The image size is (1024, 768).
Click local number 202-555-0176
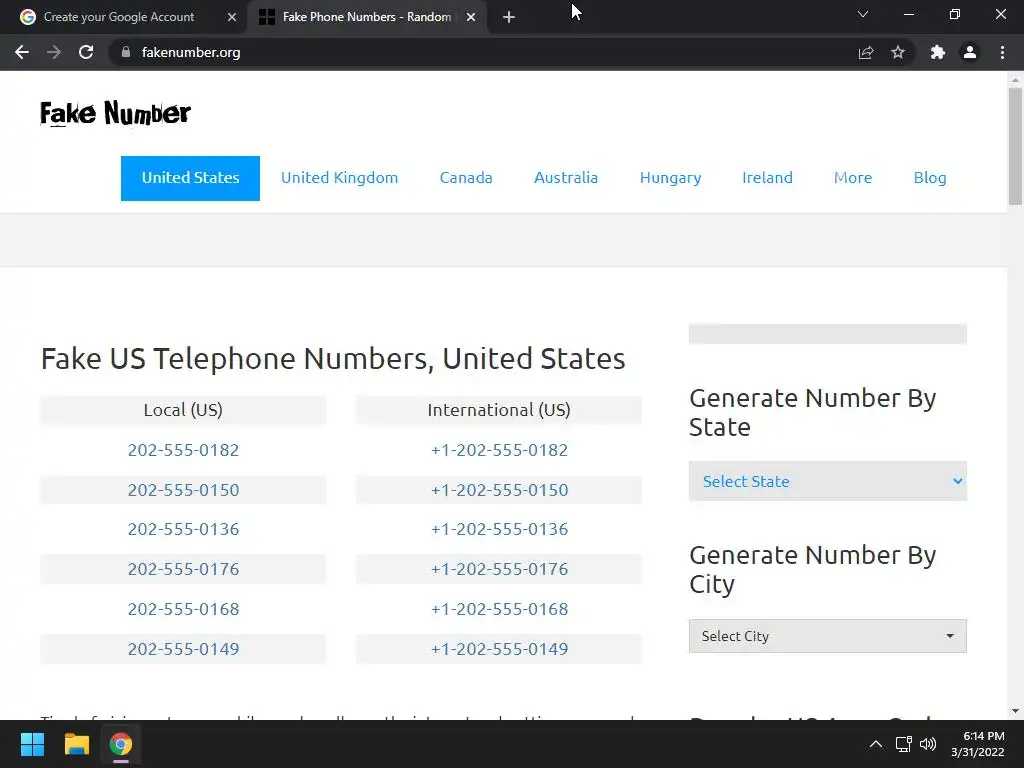(184, 569)
